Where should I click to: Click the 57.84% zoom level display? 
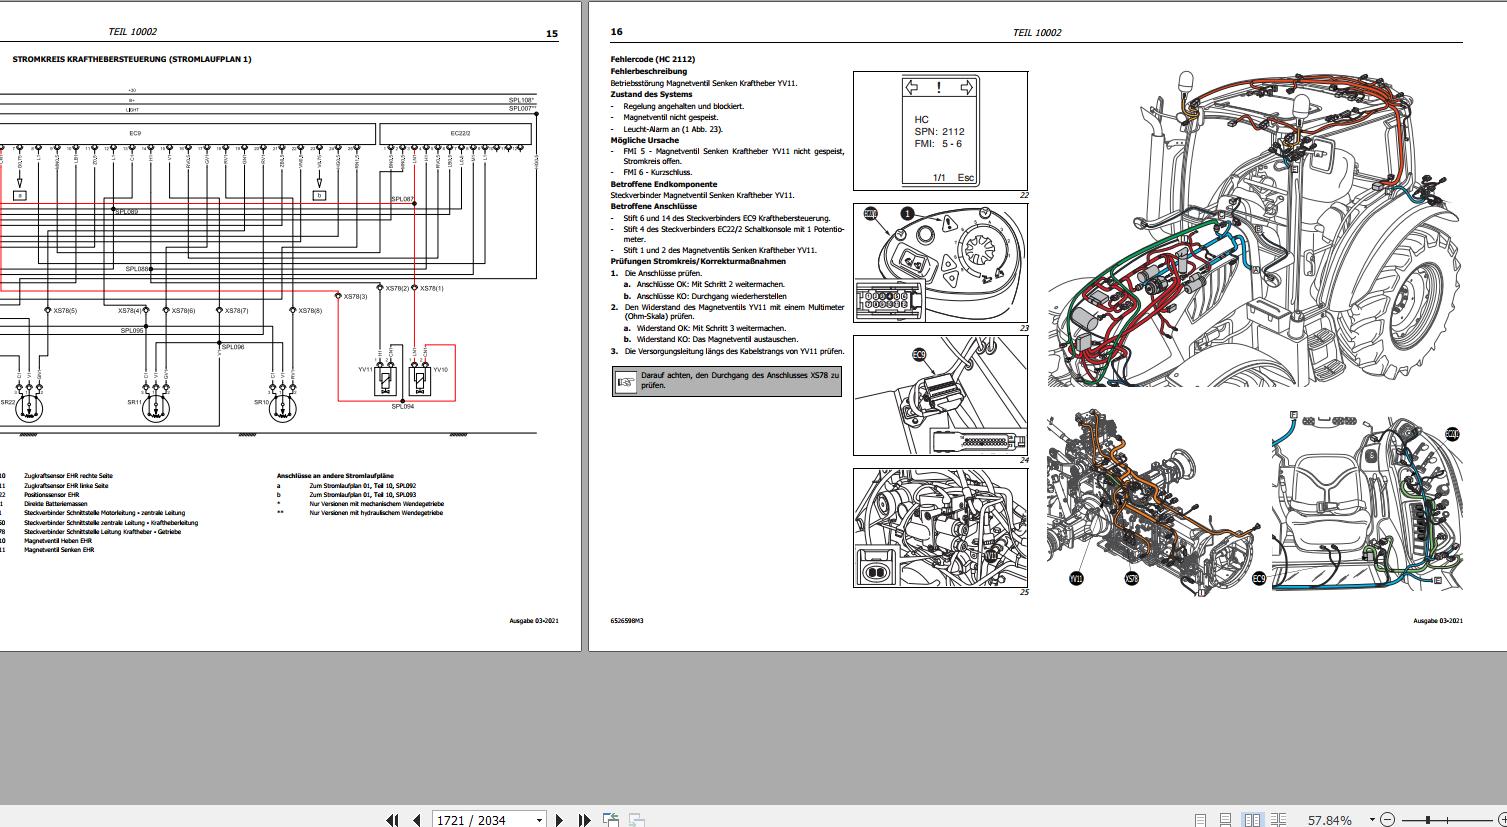coord(1328,820)
